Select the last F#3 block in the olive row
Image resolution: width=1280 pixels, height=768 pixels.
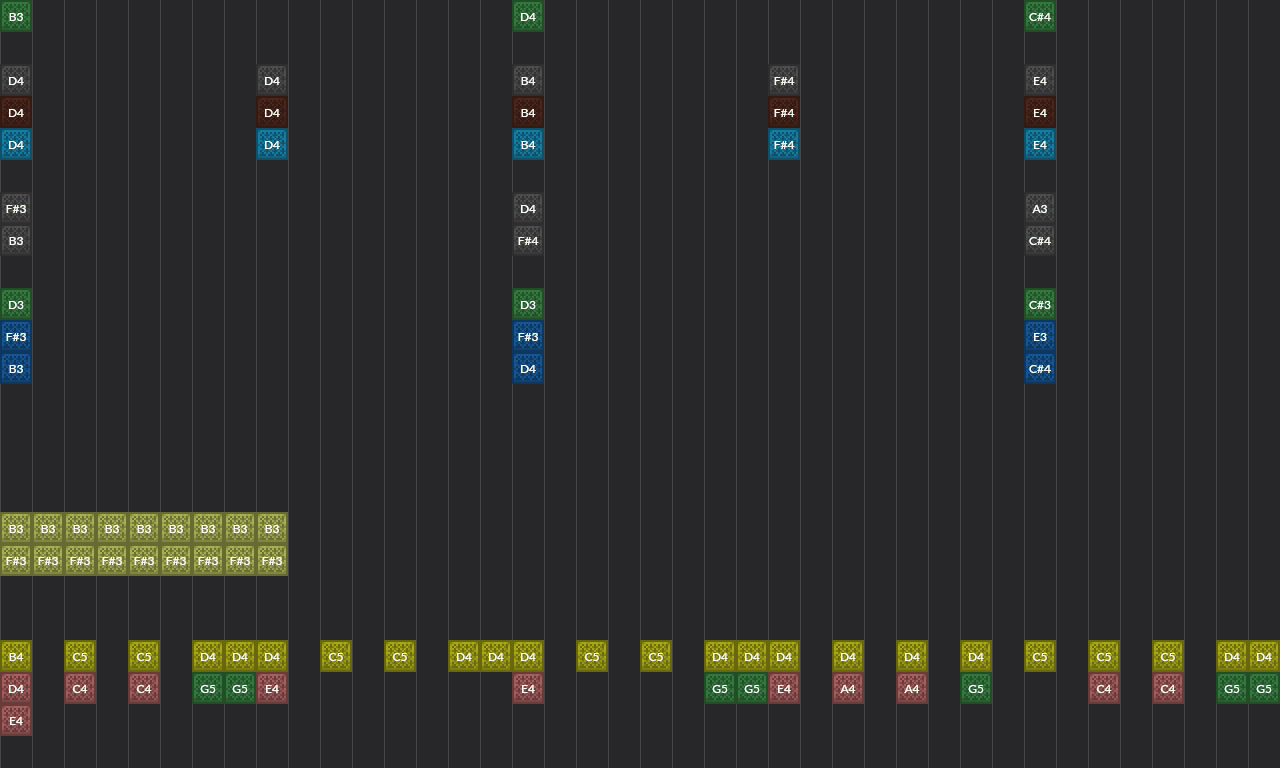coord(271,560)
